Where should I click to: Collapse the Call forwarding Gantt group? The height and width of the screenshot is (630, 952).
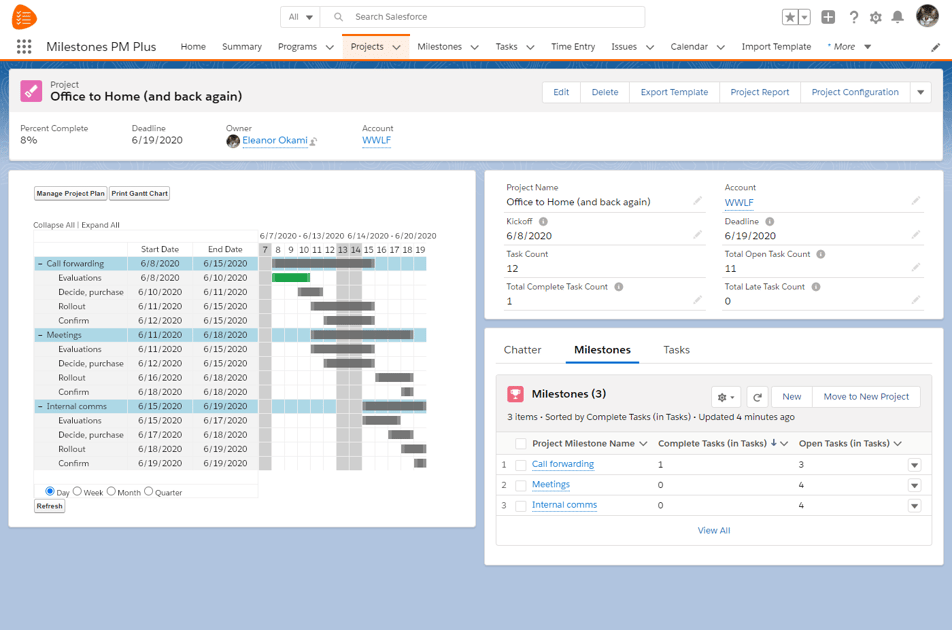coord(40,264)
